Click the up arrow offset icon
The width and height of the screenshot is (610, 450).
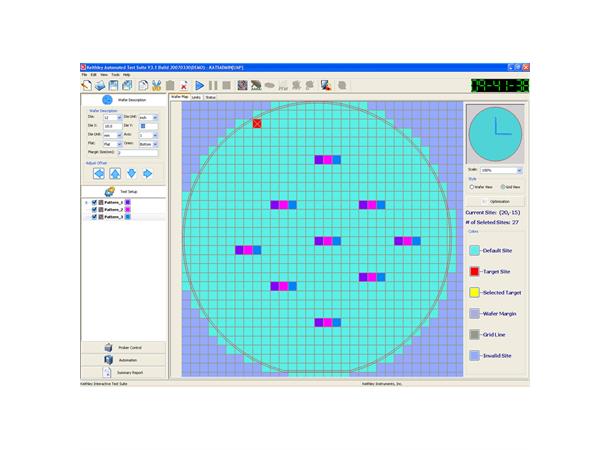click(114, 173)
